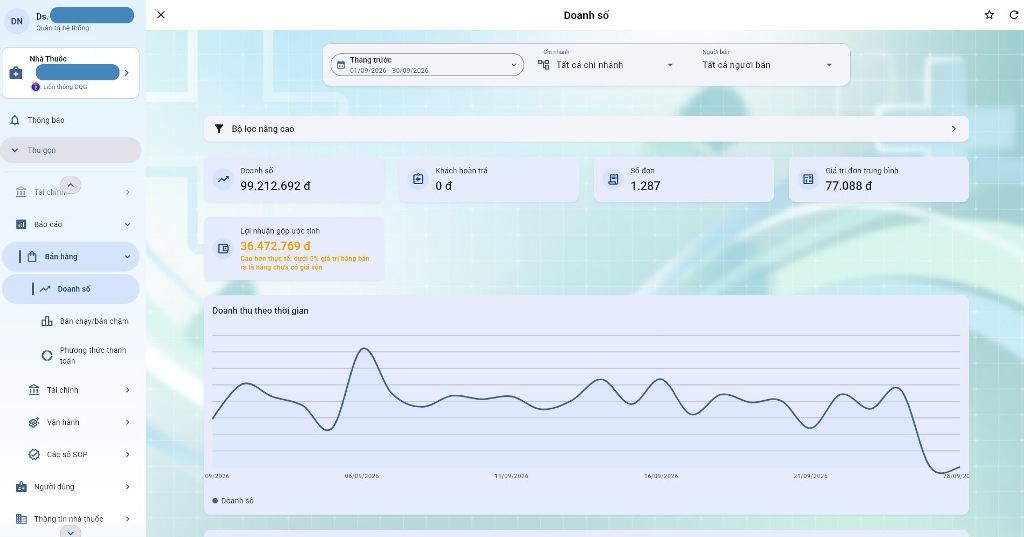1024x537 pixels.
Task: Collapse sidebar with Thu gọn
Action: tap(71, 150)
